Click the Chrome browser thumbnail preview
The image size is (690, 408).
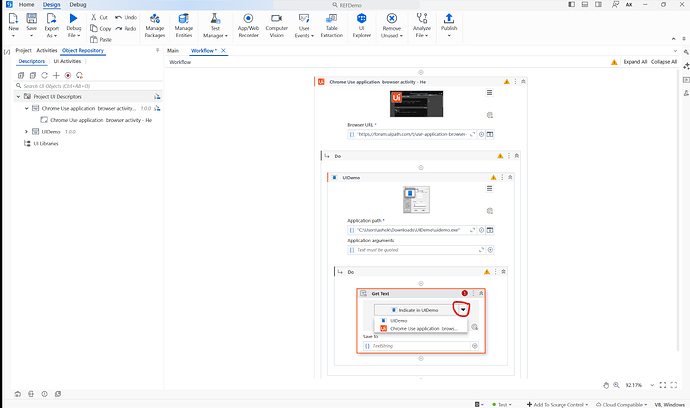point(416,103)
